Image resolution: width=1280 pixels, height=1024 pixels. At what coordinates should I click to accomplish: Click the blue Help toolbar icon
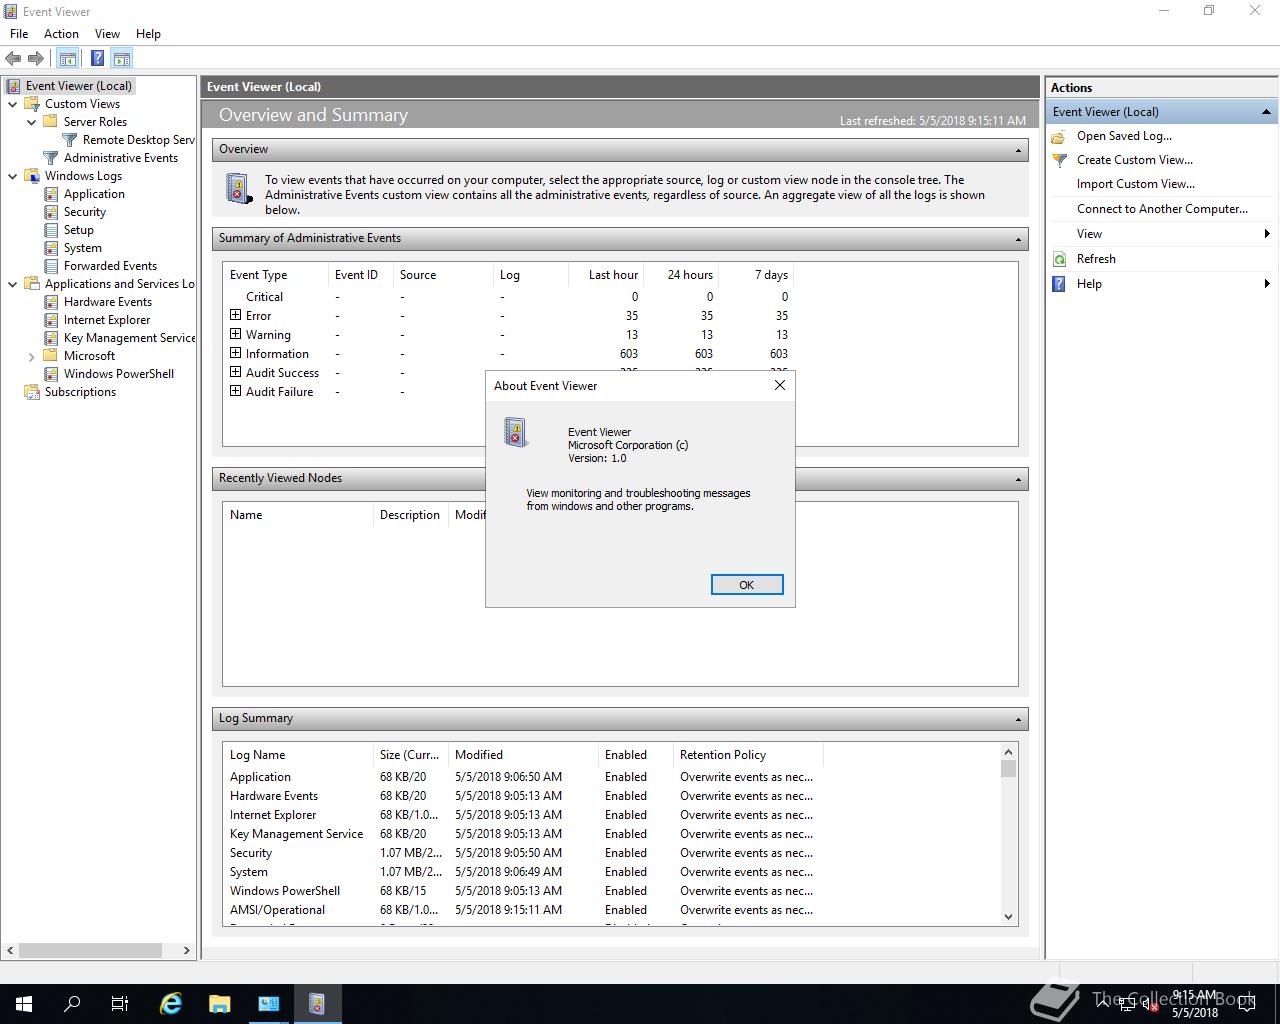(97, 59)
